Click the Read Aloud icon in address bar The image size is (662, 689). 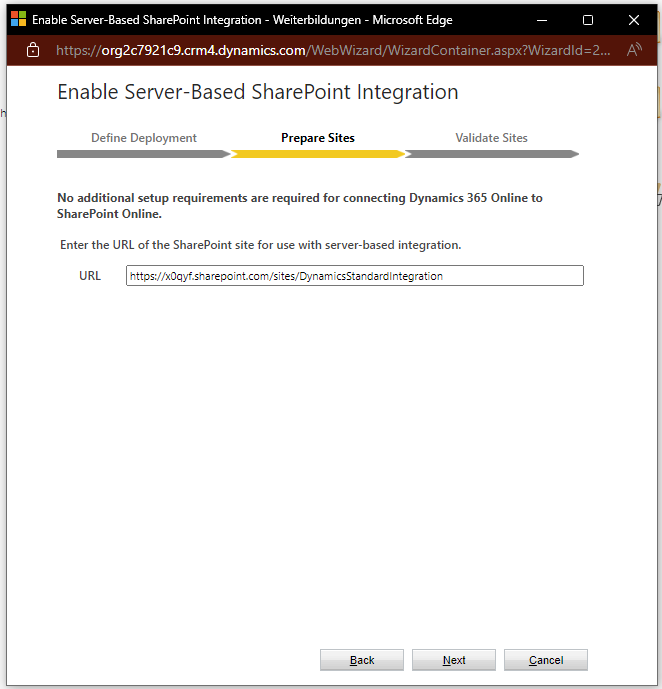tap(634, 50)
